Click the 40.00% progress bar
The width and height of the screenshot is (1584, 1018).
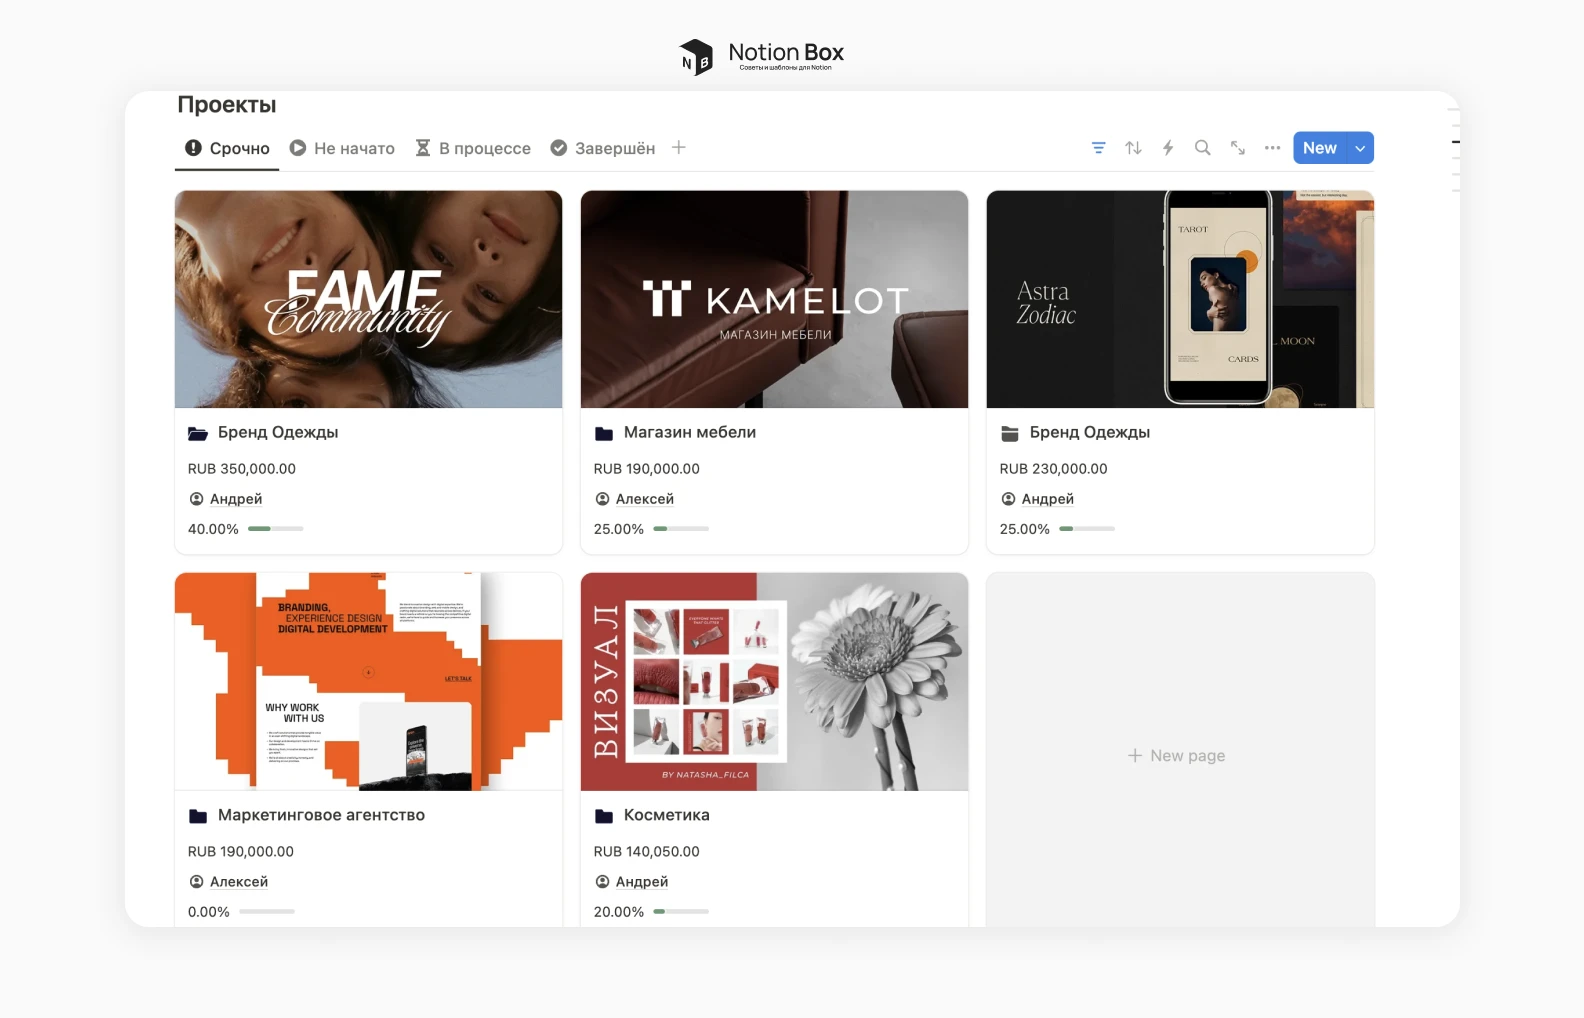[x=275, y=529]
